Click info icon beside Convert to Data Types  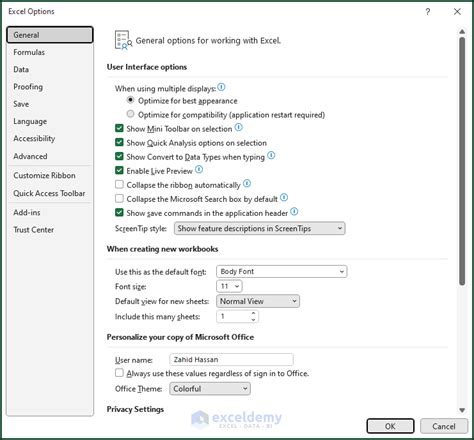tap(271, 155)
